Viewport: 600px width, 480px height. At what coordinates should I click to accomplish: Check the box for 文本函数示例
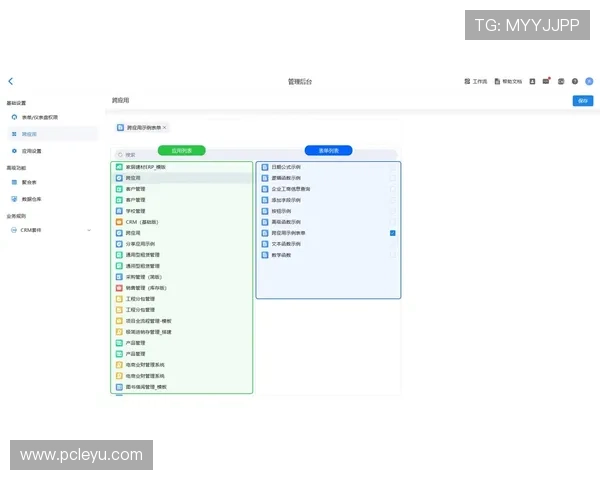pyautogui.click(x=393, y=244)
